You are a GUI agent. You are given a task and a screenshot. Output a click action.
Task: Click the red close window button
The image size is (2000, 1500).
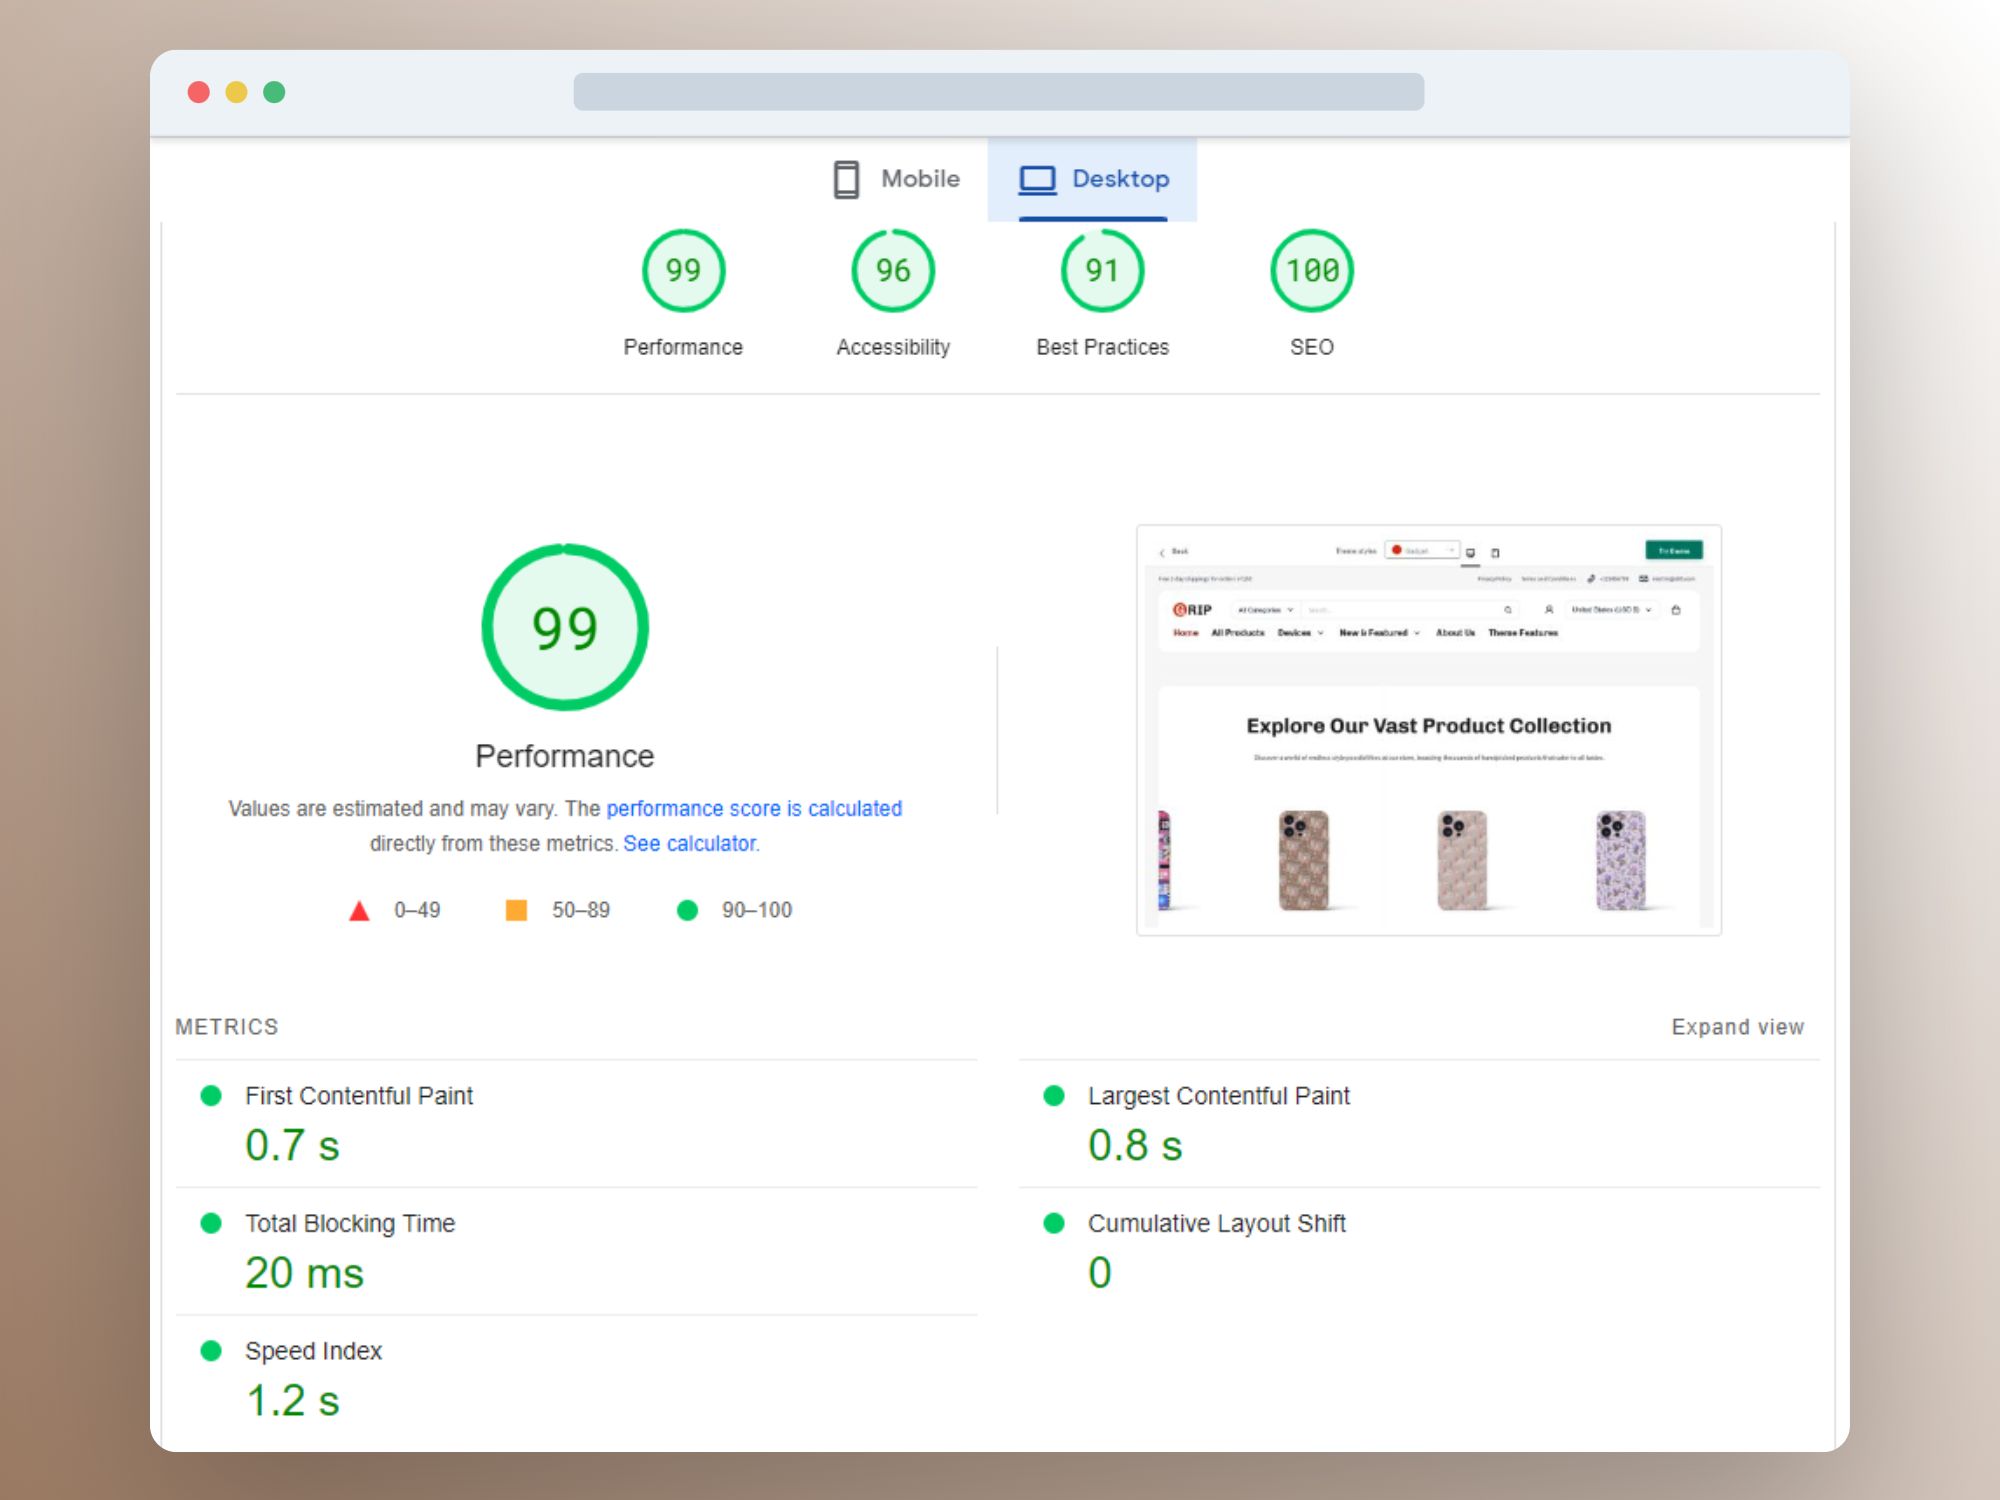(199, 92)
